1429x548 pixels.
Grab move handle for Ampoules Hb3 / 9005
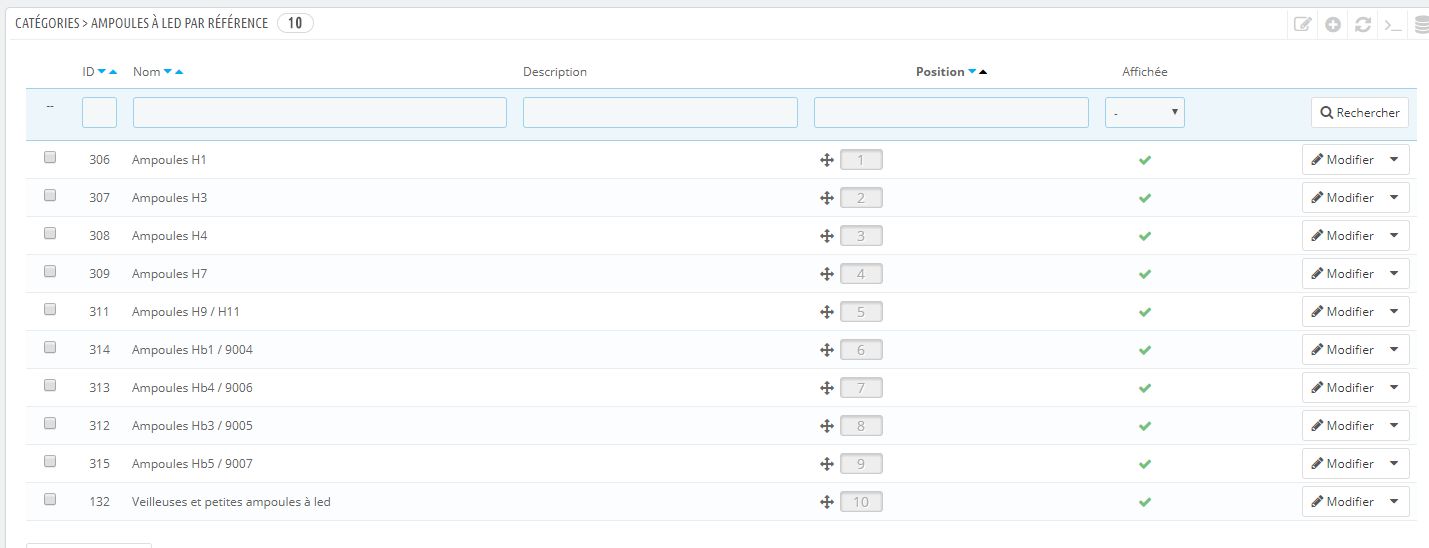click(x=827, y=426)
